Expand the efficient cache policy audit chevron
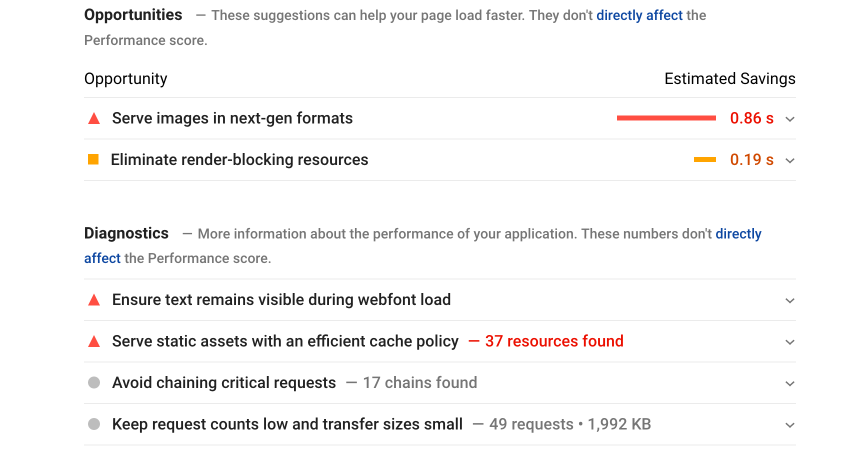The width and height of the screenshot is (856, 462). 789,342
